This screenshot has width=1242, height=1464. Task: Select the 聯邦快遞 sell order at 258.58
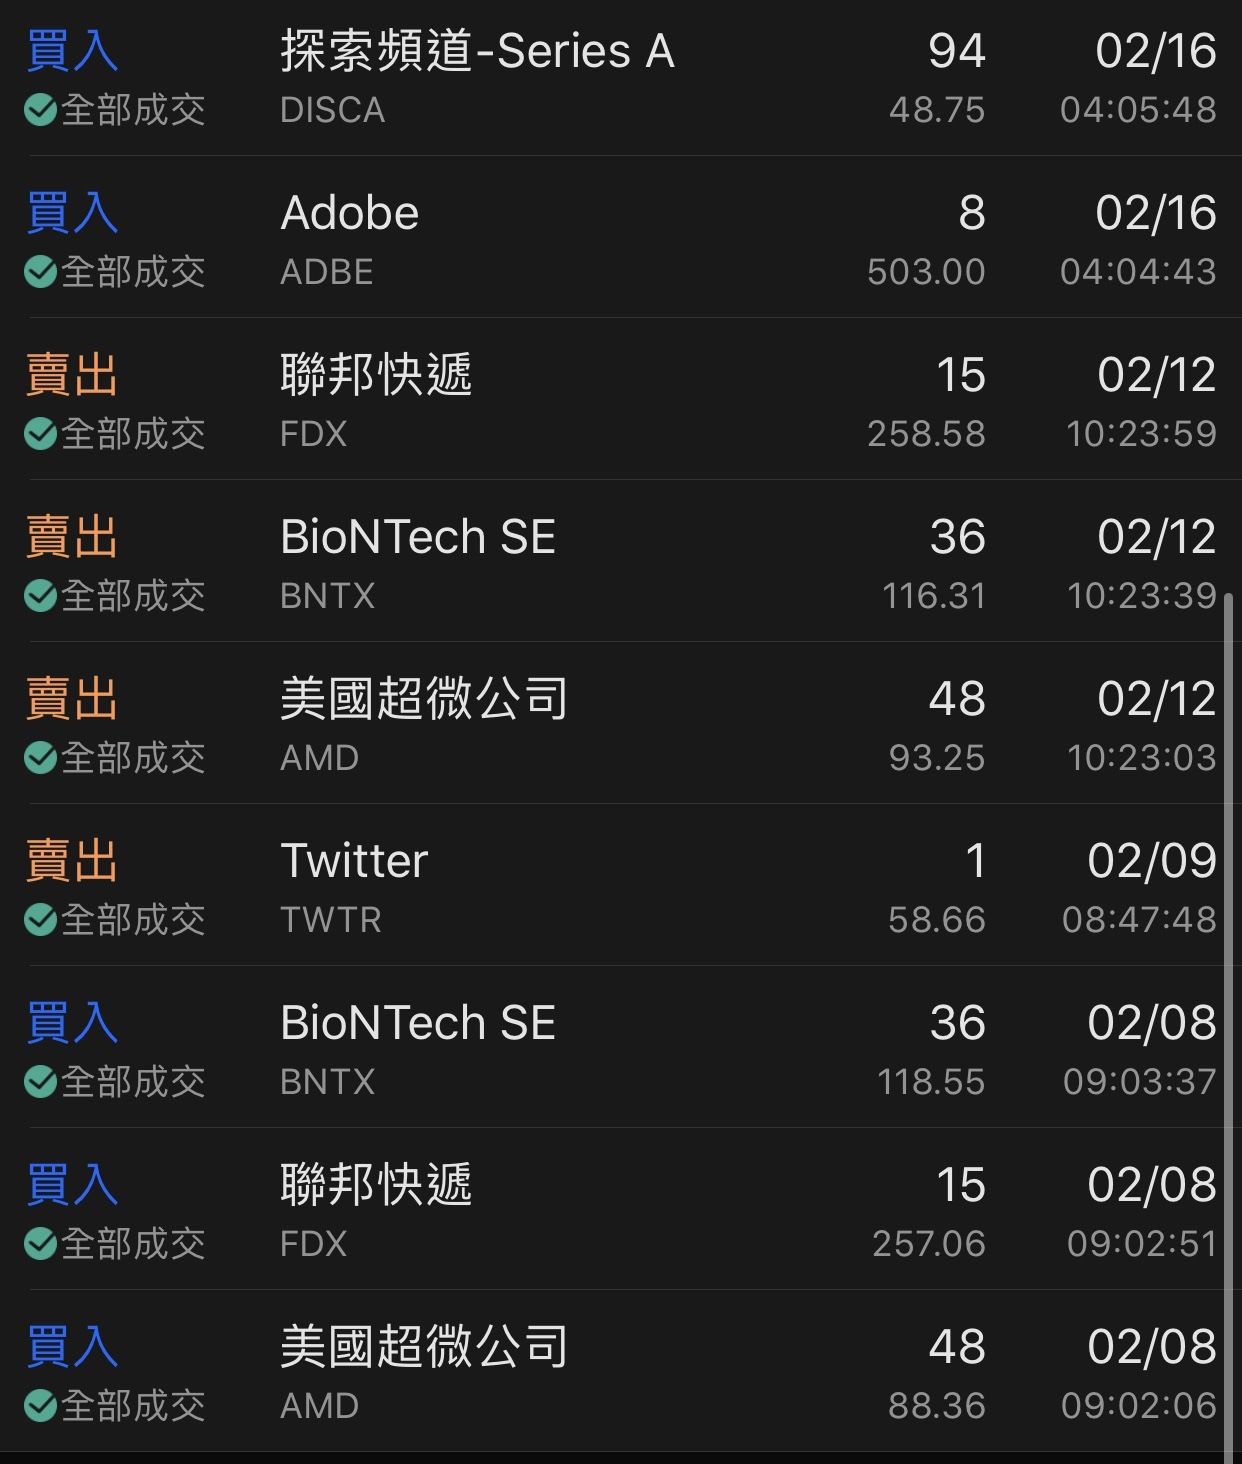point(621,399)
